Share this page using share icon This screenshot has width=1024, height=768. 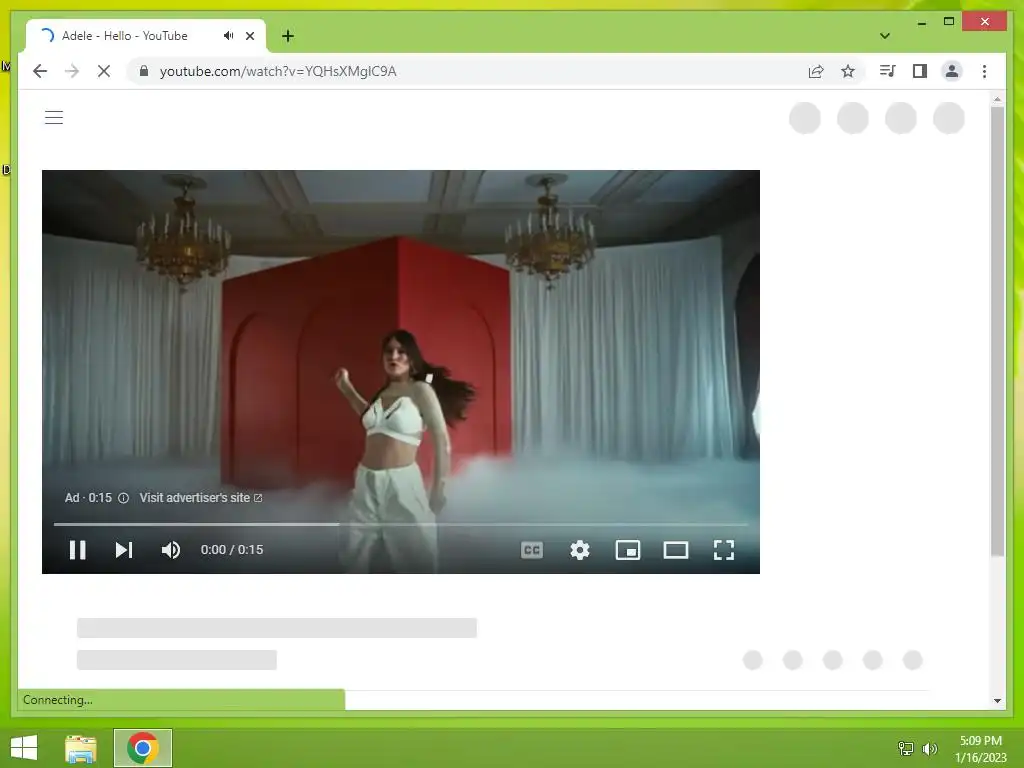click(816, 71)
